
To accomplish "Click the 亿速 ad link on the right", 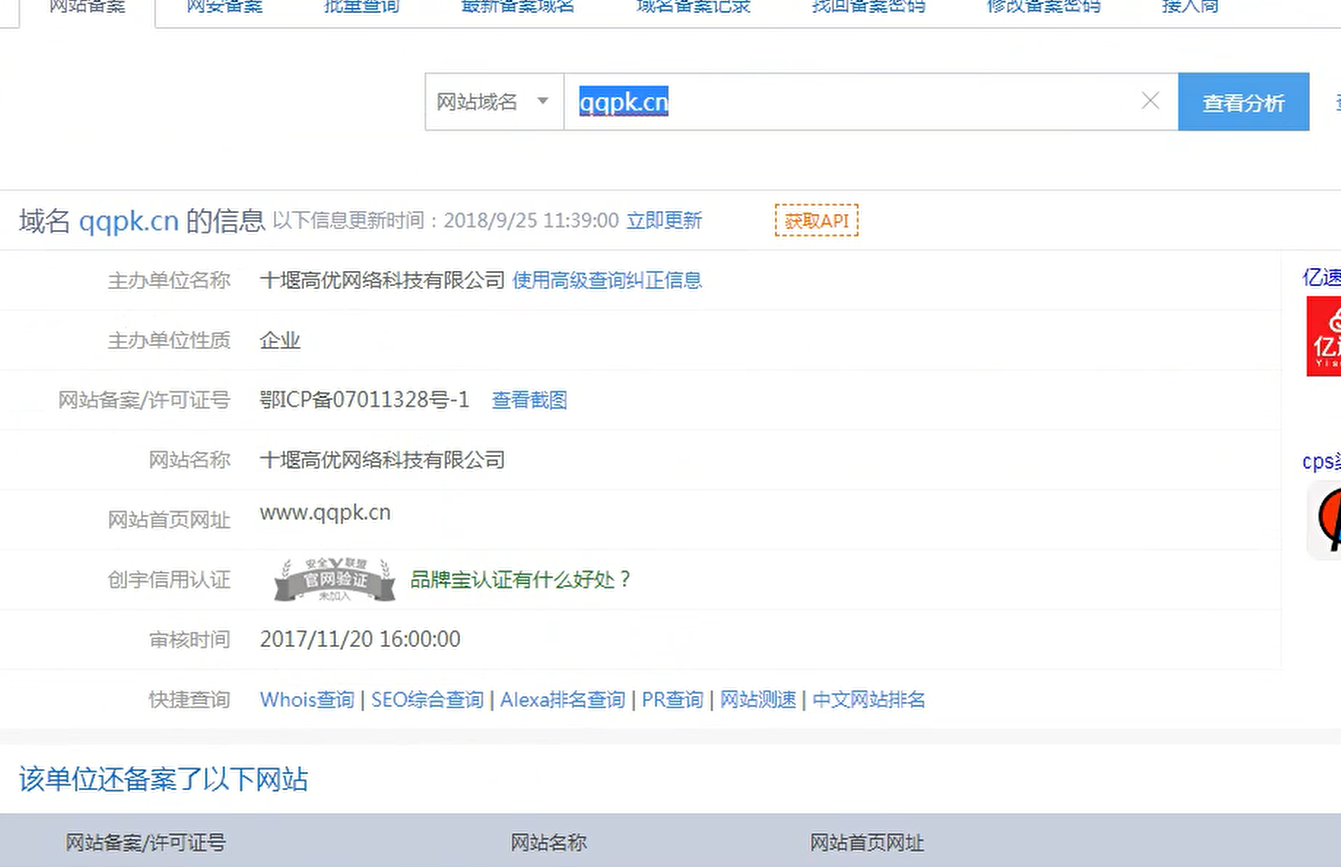I will [1322, 278].
